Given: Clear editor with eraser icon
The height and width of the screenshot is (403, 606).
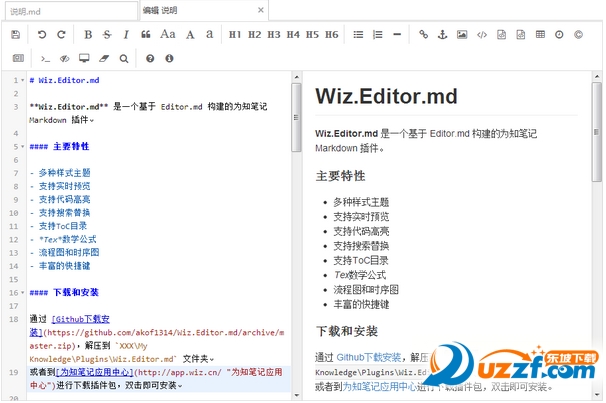Looking at the screenshot, I should pyautogui.click(x=104, y=59).
